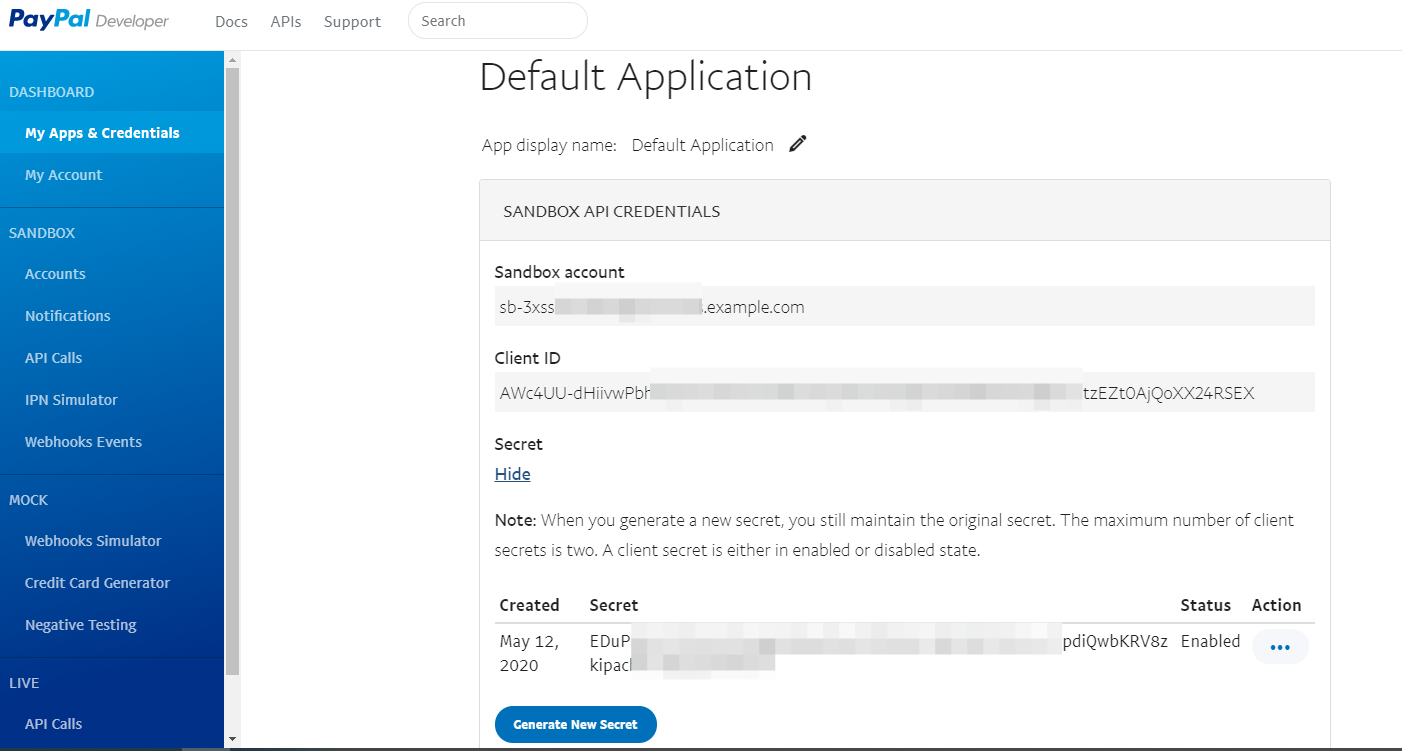The width and height of the screenshot is (1402, 751).
Task: Open the three-dot Action menu for secret
Action: click(x=1279, y=647)
